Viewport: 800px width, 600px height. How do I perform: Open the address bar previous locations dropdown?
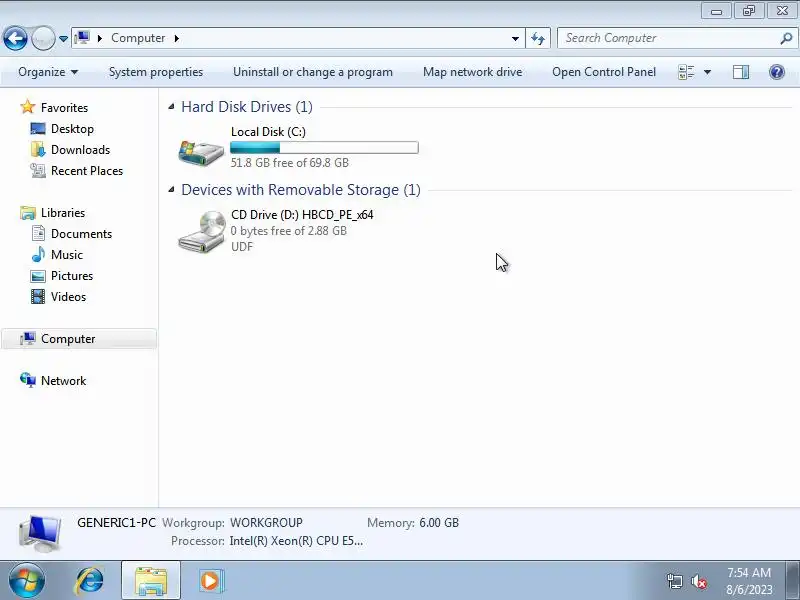pos(515,38)
